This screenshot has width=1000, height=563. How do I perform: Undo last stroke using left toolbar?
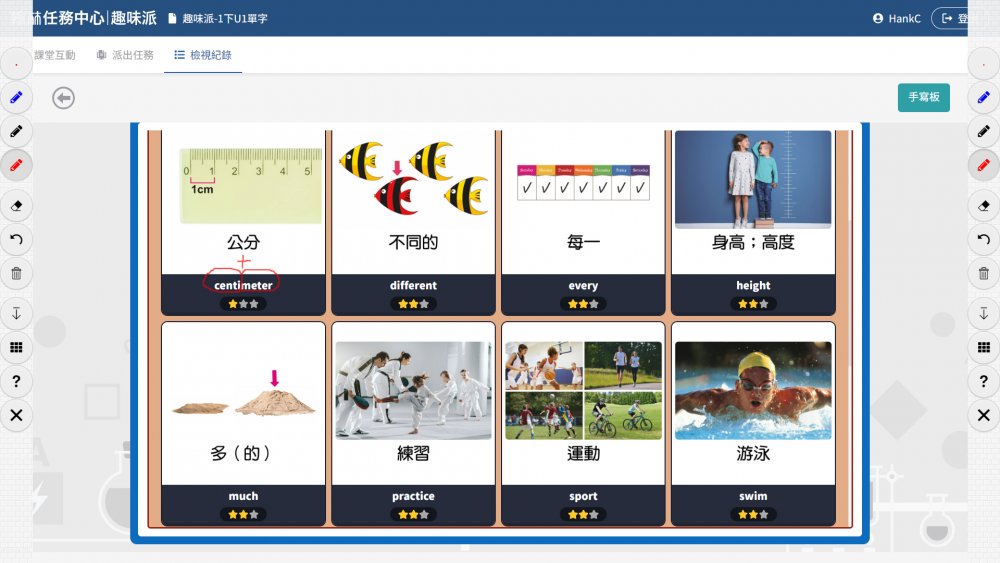pyautogui.click(x=16, y=239)
